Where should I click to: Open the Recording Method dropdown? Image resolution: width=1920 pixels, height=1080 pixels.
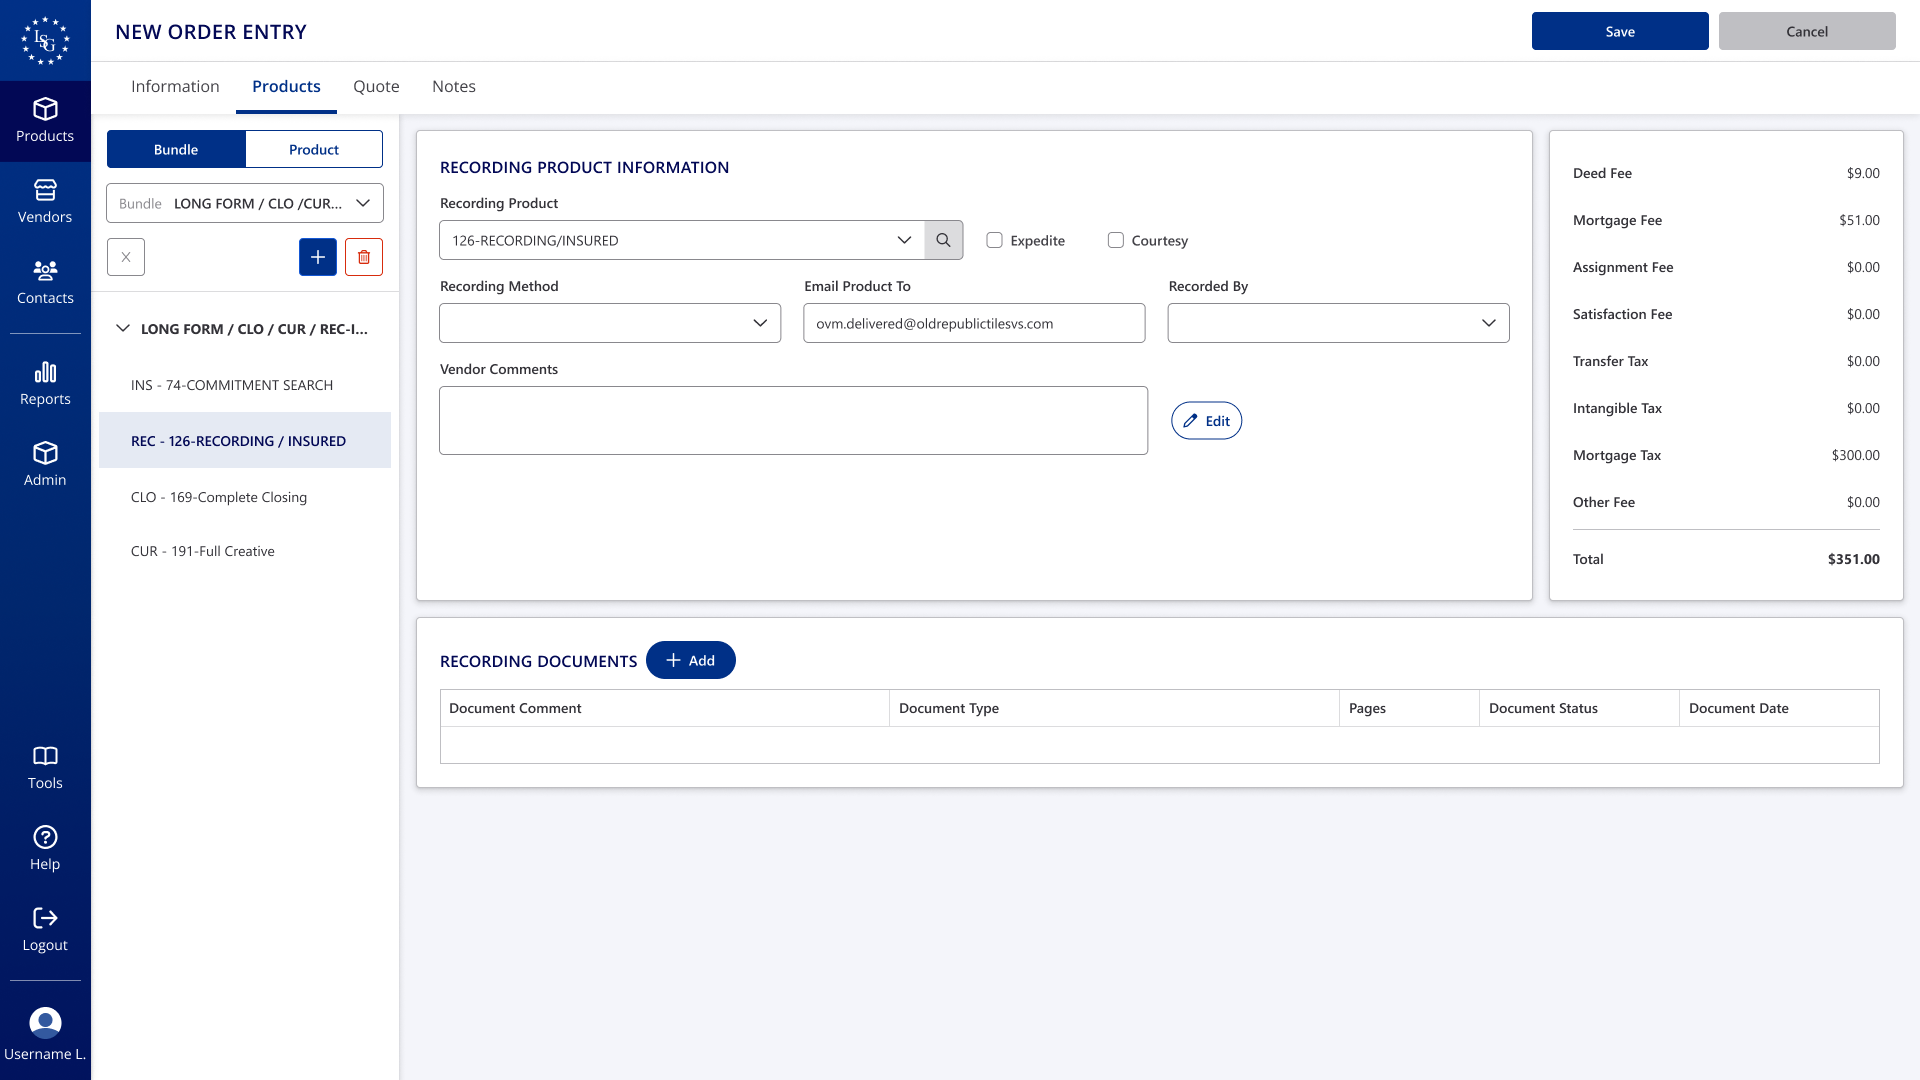(610, 323)
